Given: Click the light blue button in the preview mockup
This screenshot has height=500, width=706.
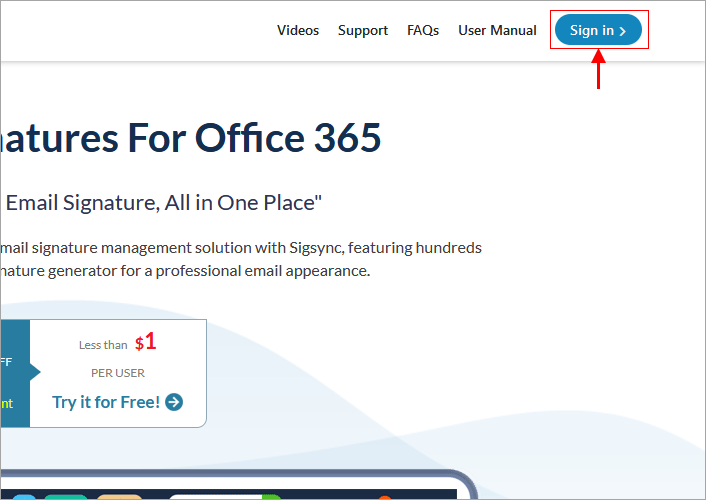Looking at the screenshot, I should pos(22,496).
